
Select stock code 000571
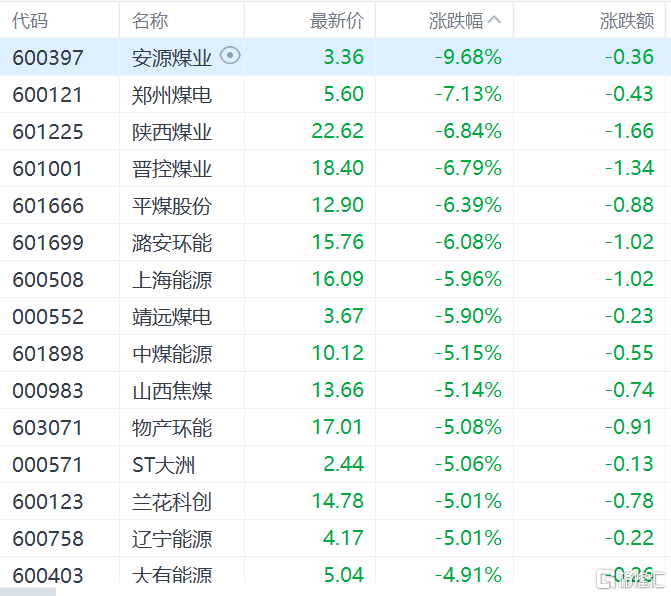point(48,465)
